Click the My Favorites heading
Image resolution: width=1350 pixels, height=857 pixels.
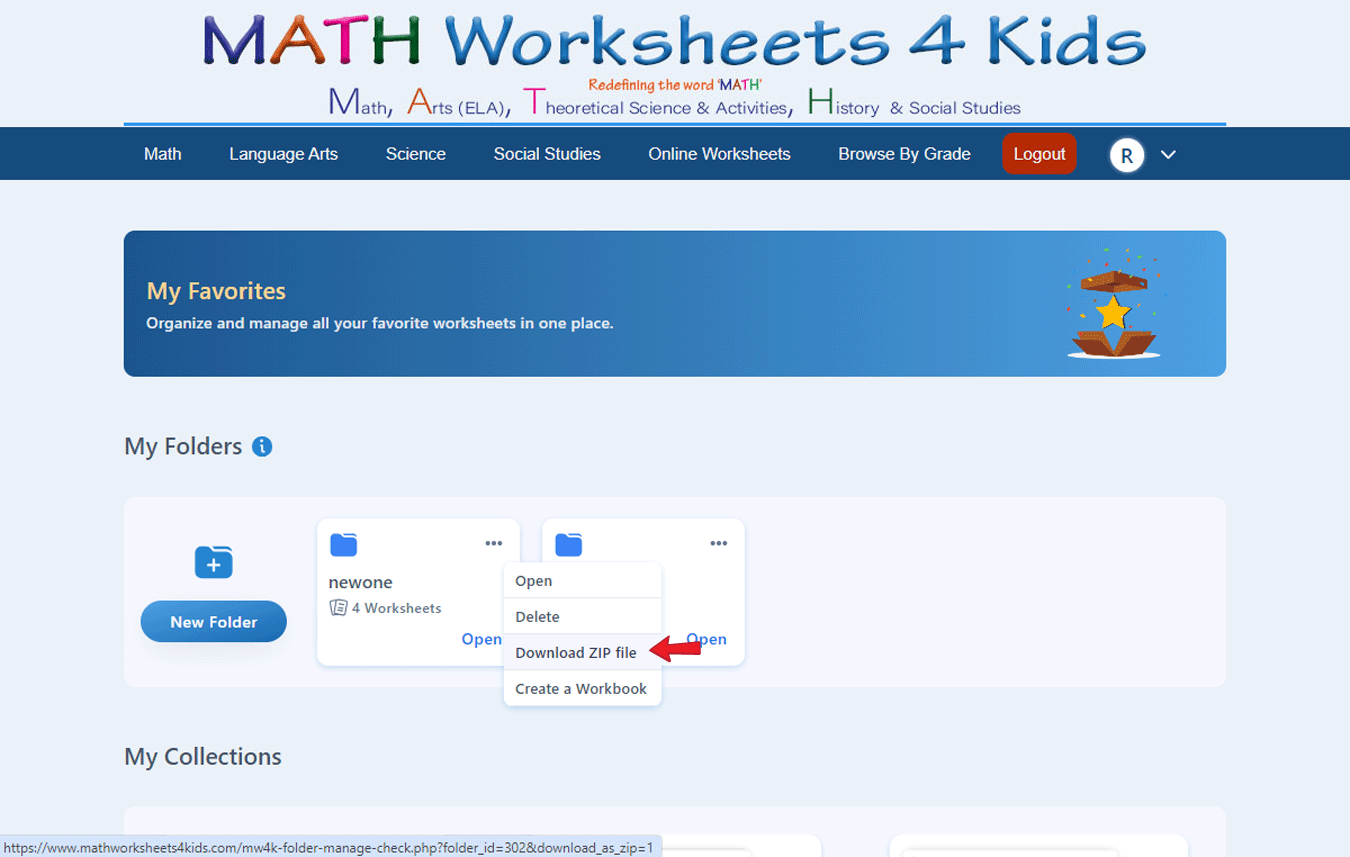[x=216, y=291]
